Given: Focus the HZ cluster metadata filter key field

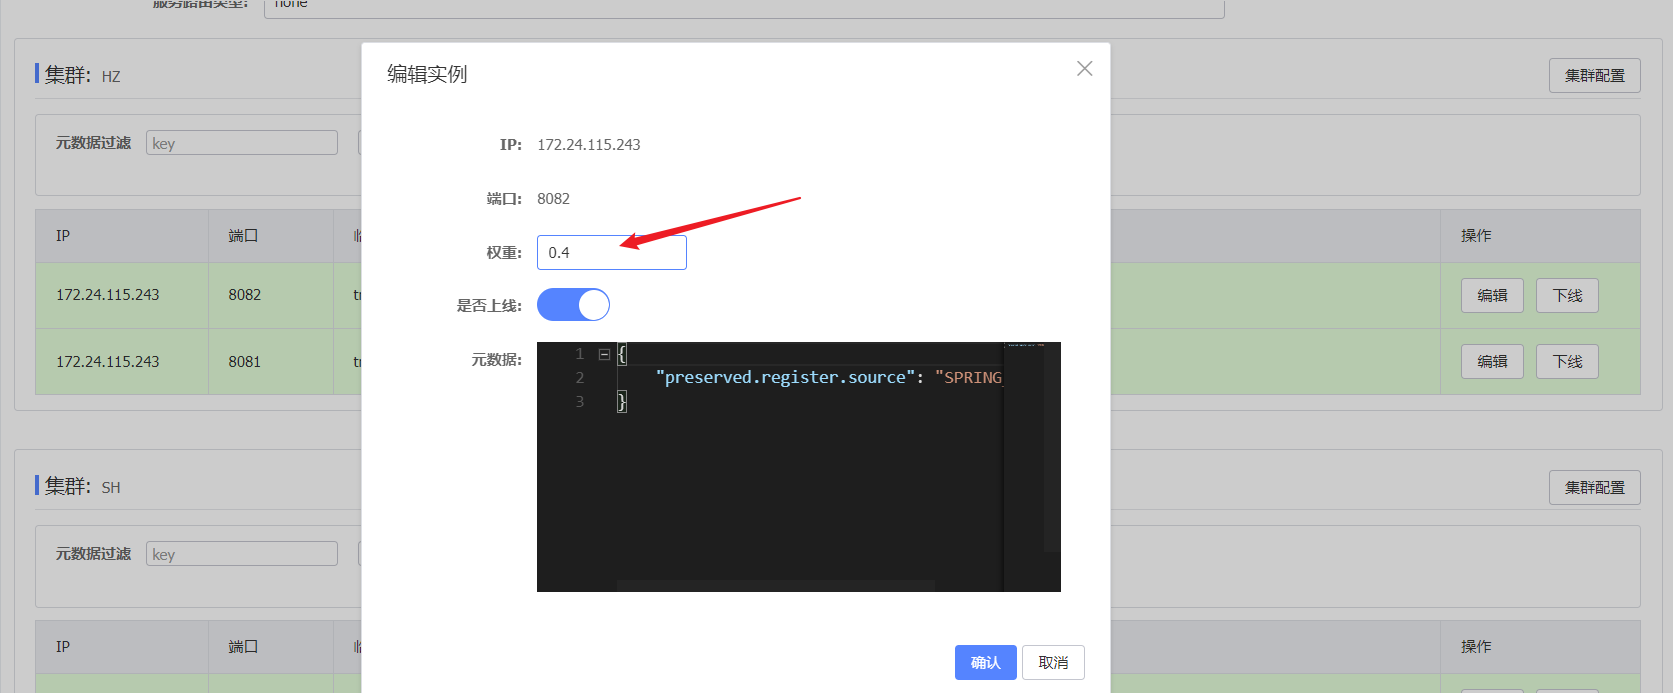Looking at the screenshot, I should pos(242,143).
